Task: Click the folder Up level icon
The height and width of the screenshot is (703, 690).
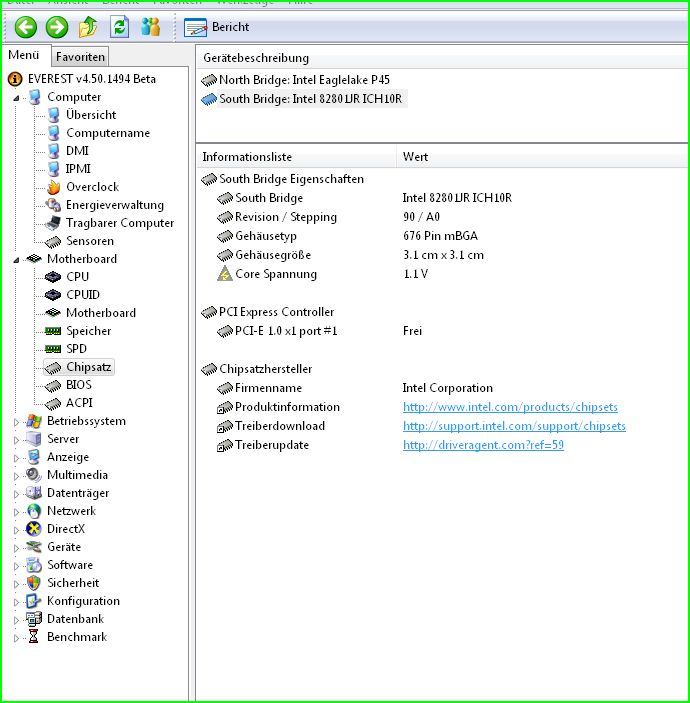Action: tap(88, 27)
